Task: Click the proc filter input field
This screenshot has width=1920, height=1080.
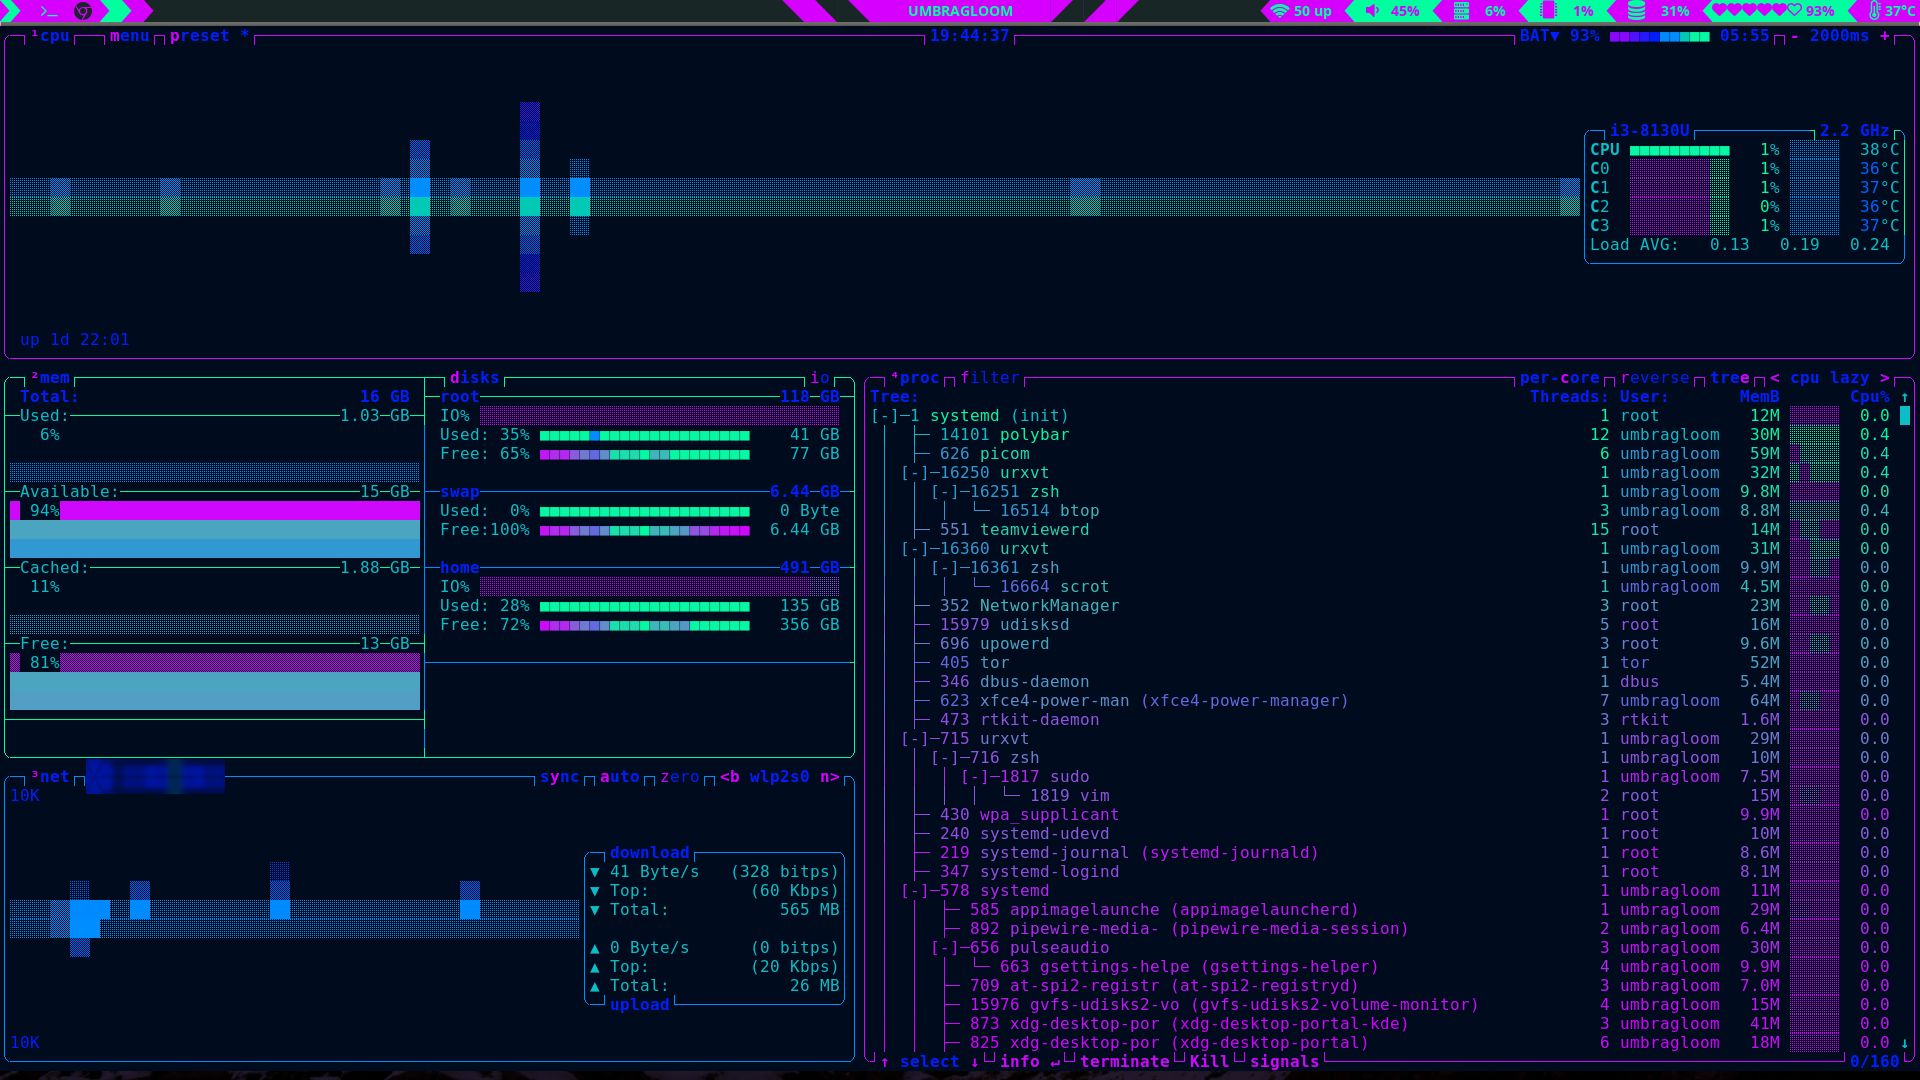Action: tap(989, 378)
